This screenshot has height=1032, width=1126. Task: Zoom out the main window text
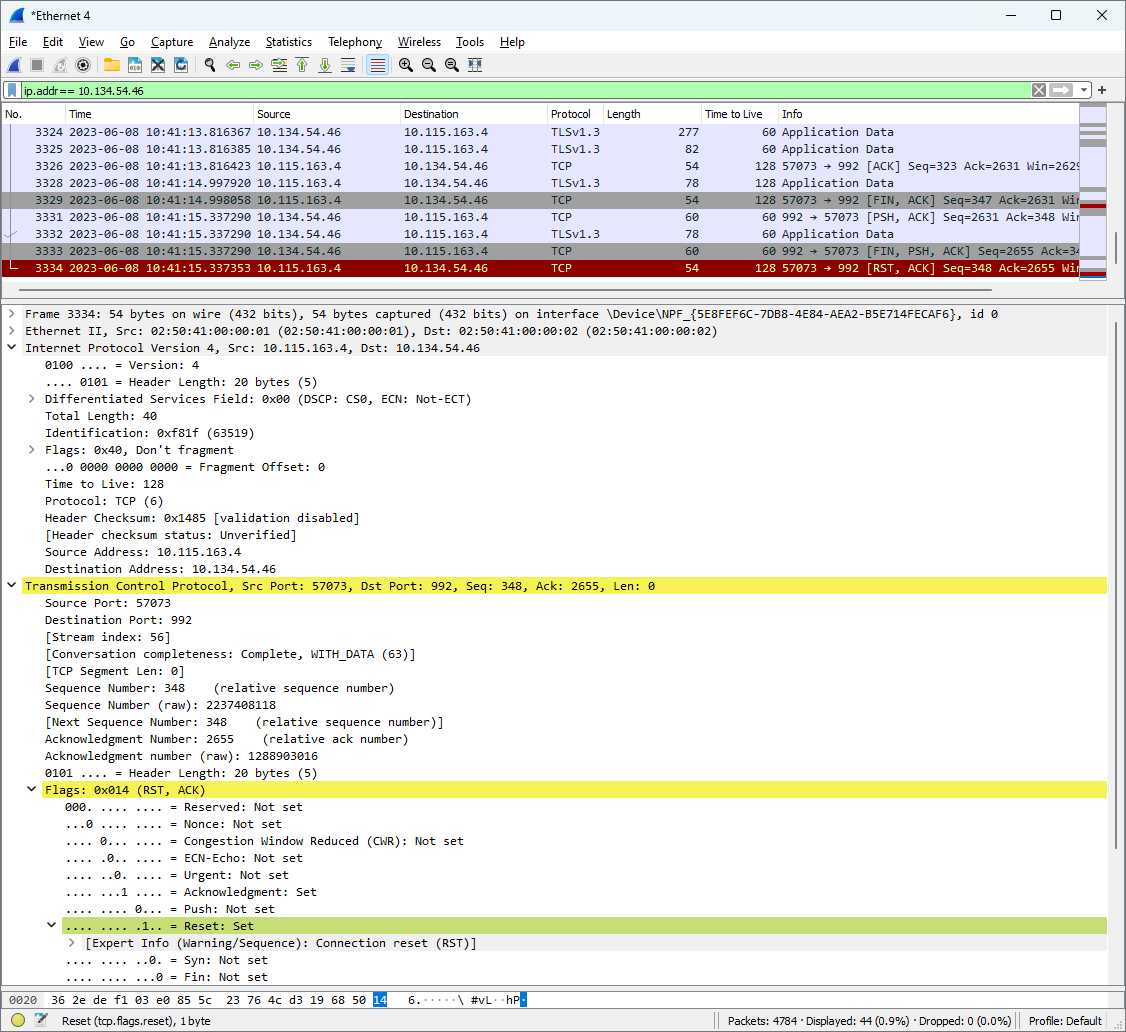(429, 65)
